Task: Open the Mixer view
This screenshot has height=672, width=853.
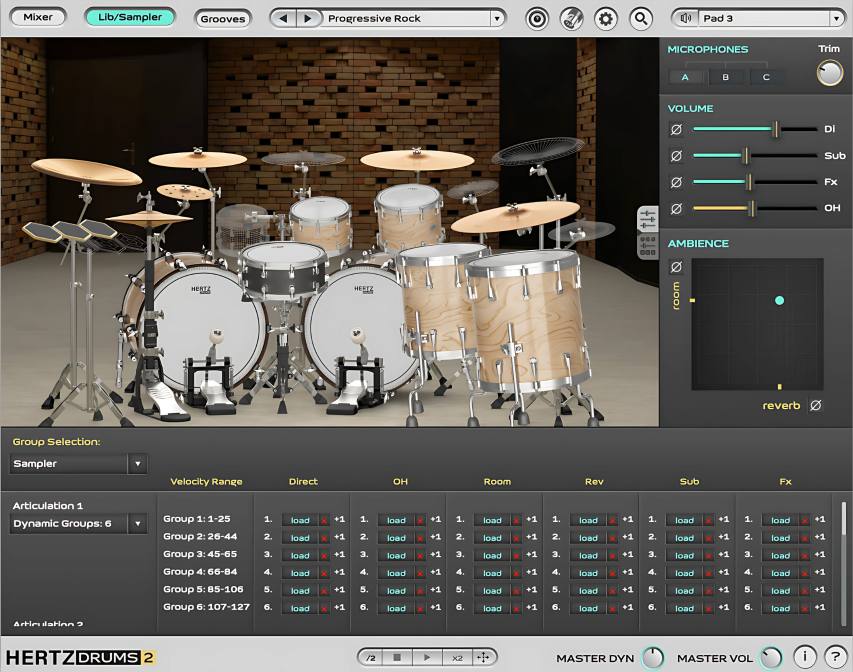Action: [37, 16]
